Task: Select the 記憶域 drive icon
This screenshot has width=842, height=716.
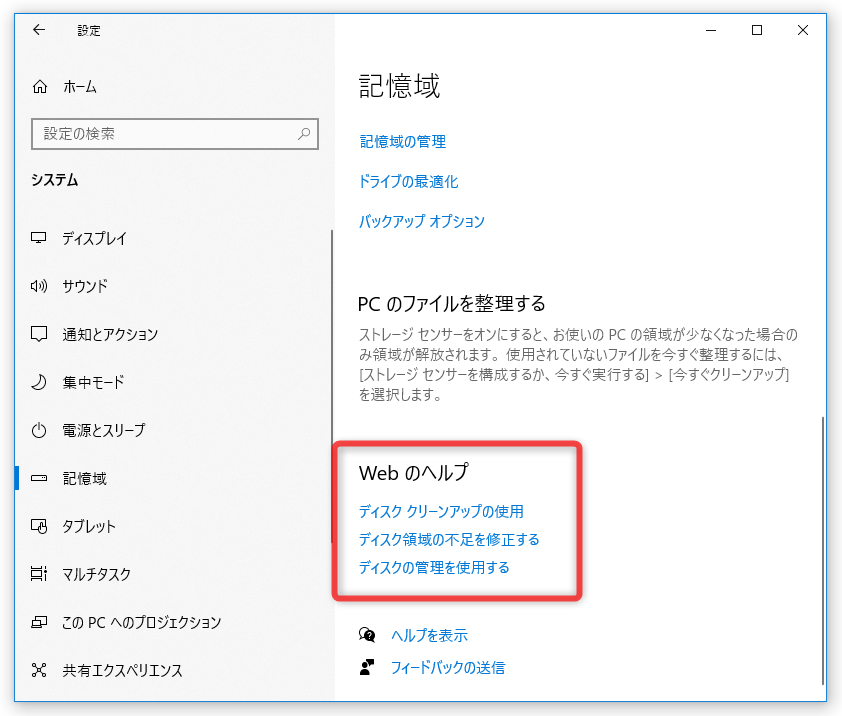Action: click(39, 478)
